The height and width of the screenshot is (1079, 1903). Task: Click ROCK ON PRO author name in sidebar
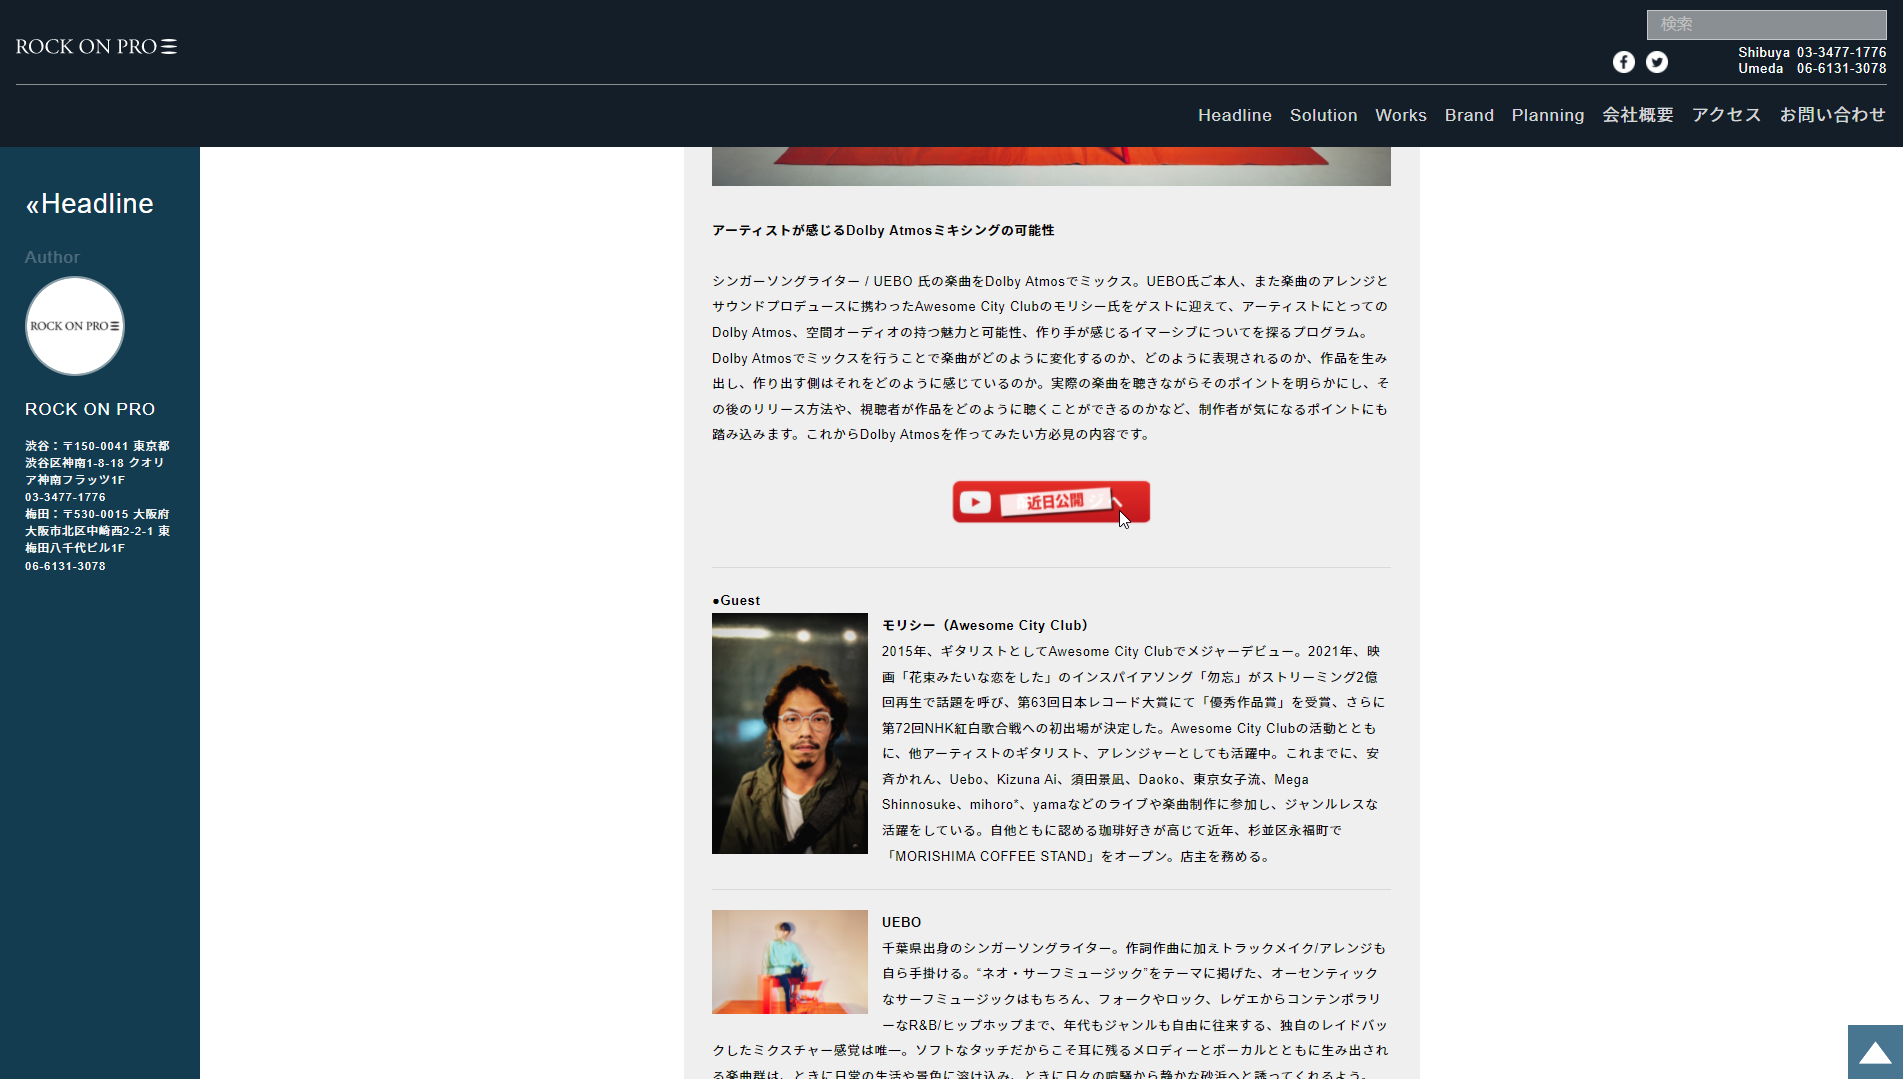tap(90, 409)
